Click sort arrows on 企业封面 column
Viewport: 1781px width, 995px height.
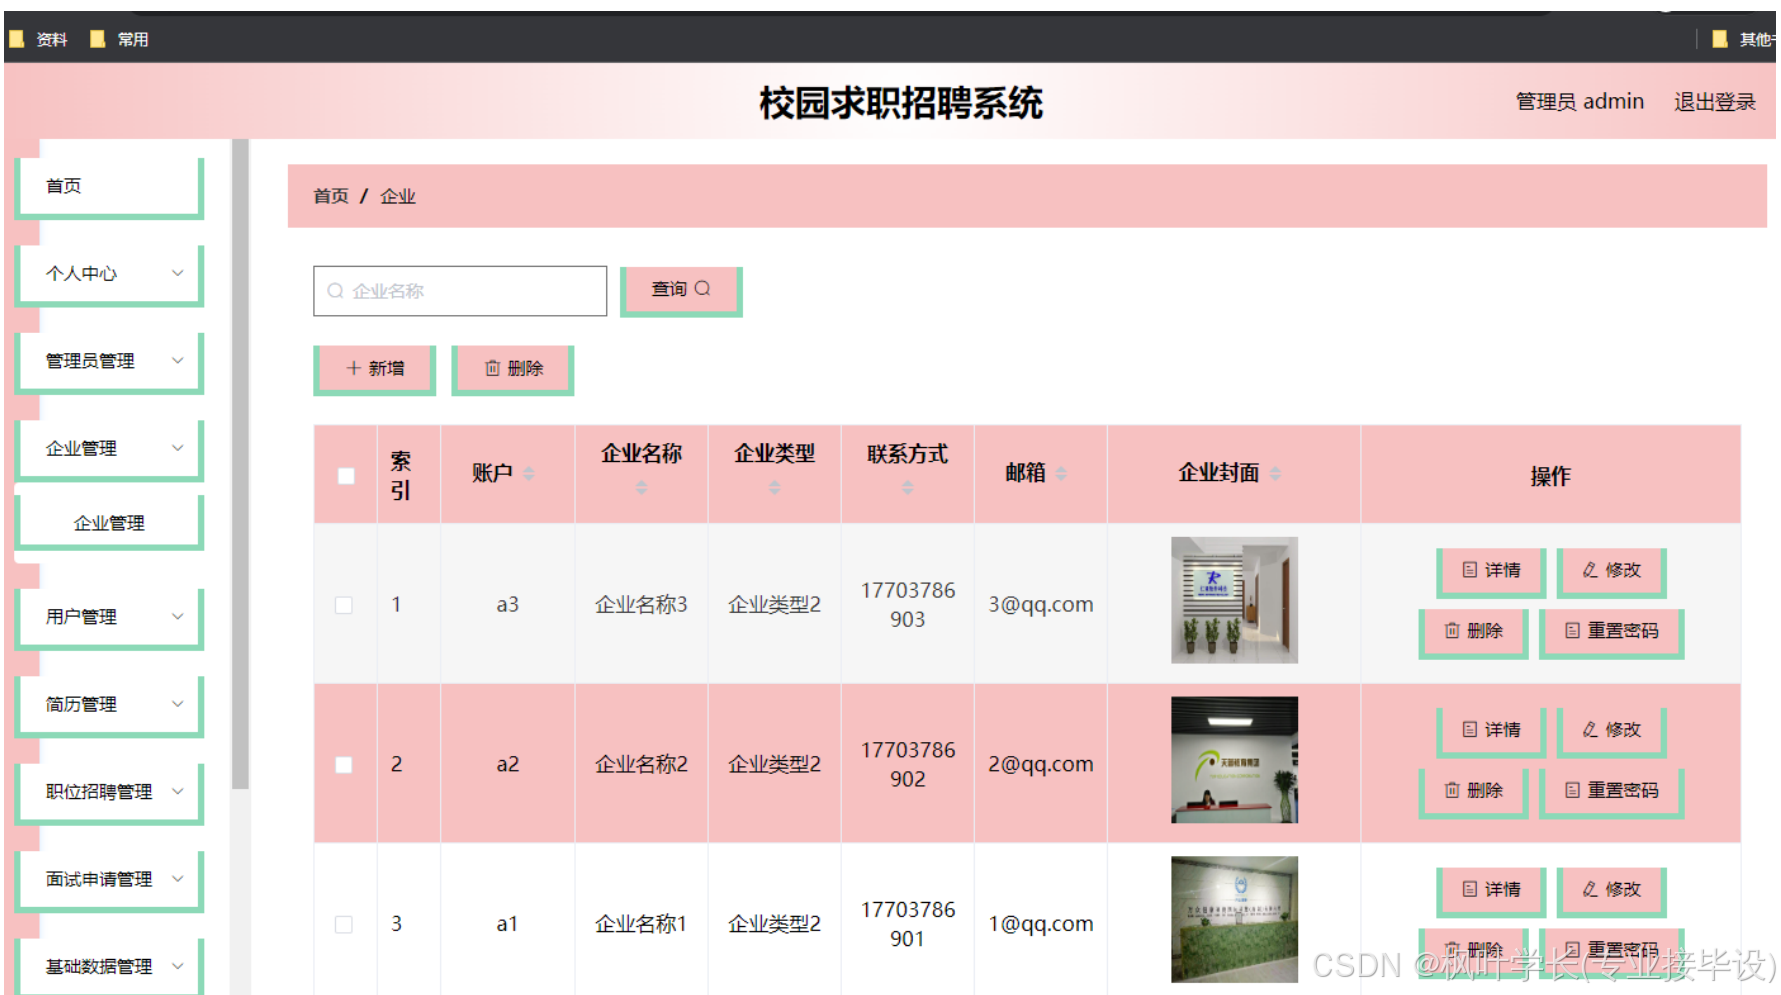pyautogui.click(x=1275, y=473)
